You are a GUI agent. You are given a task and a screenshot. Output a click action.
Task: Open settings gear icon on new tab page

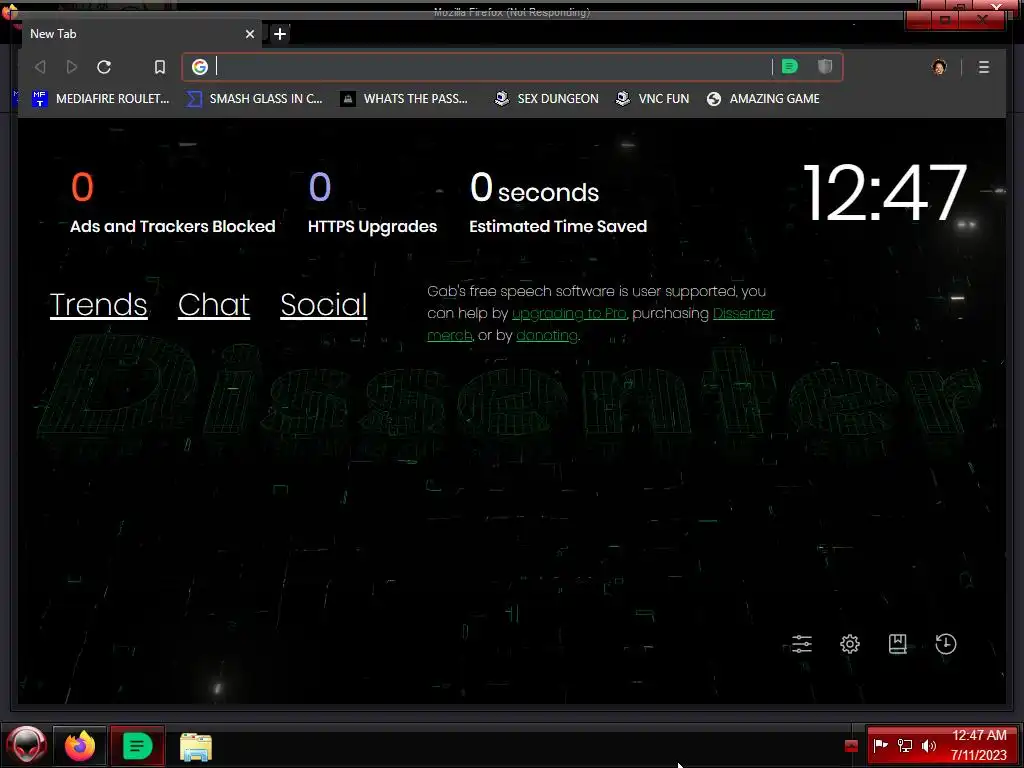pyautogui.click(x=850, y=644)
